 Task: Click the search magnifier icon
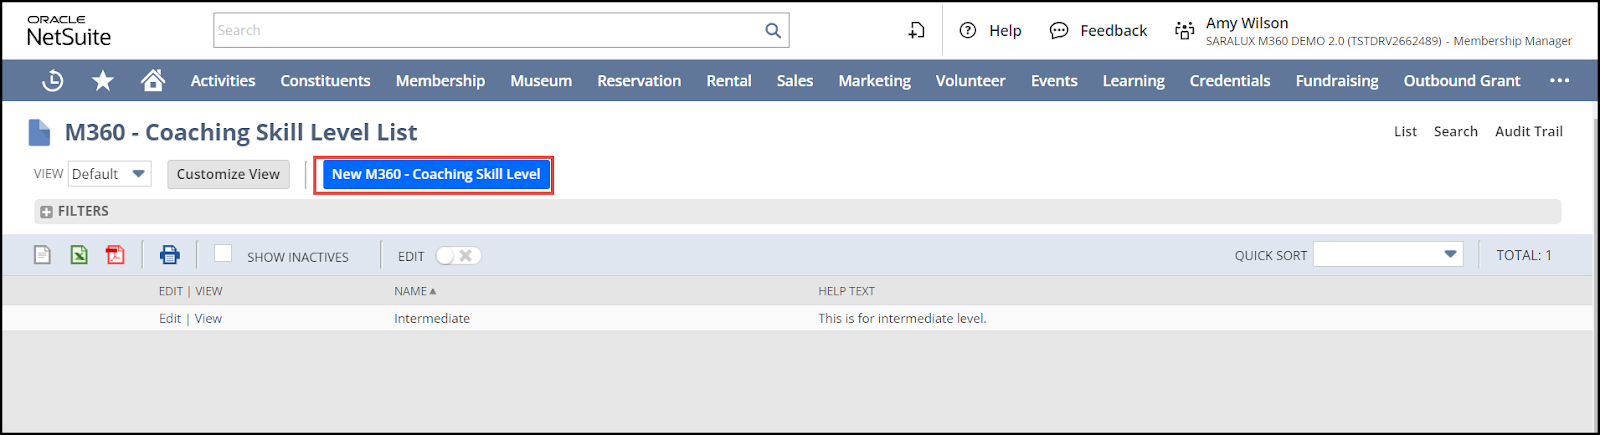click(x=773, y=31)
